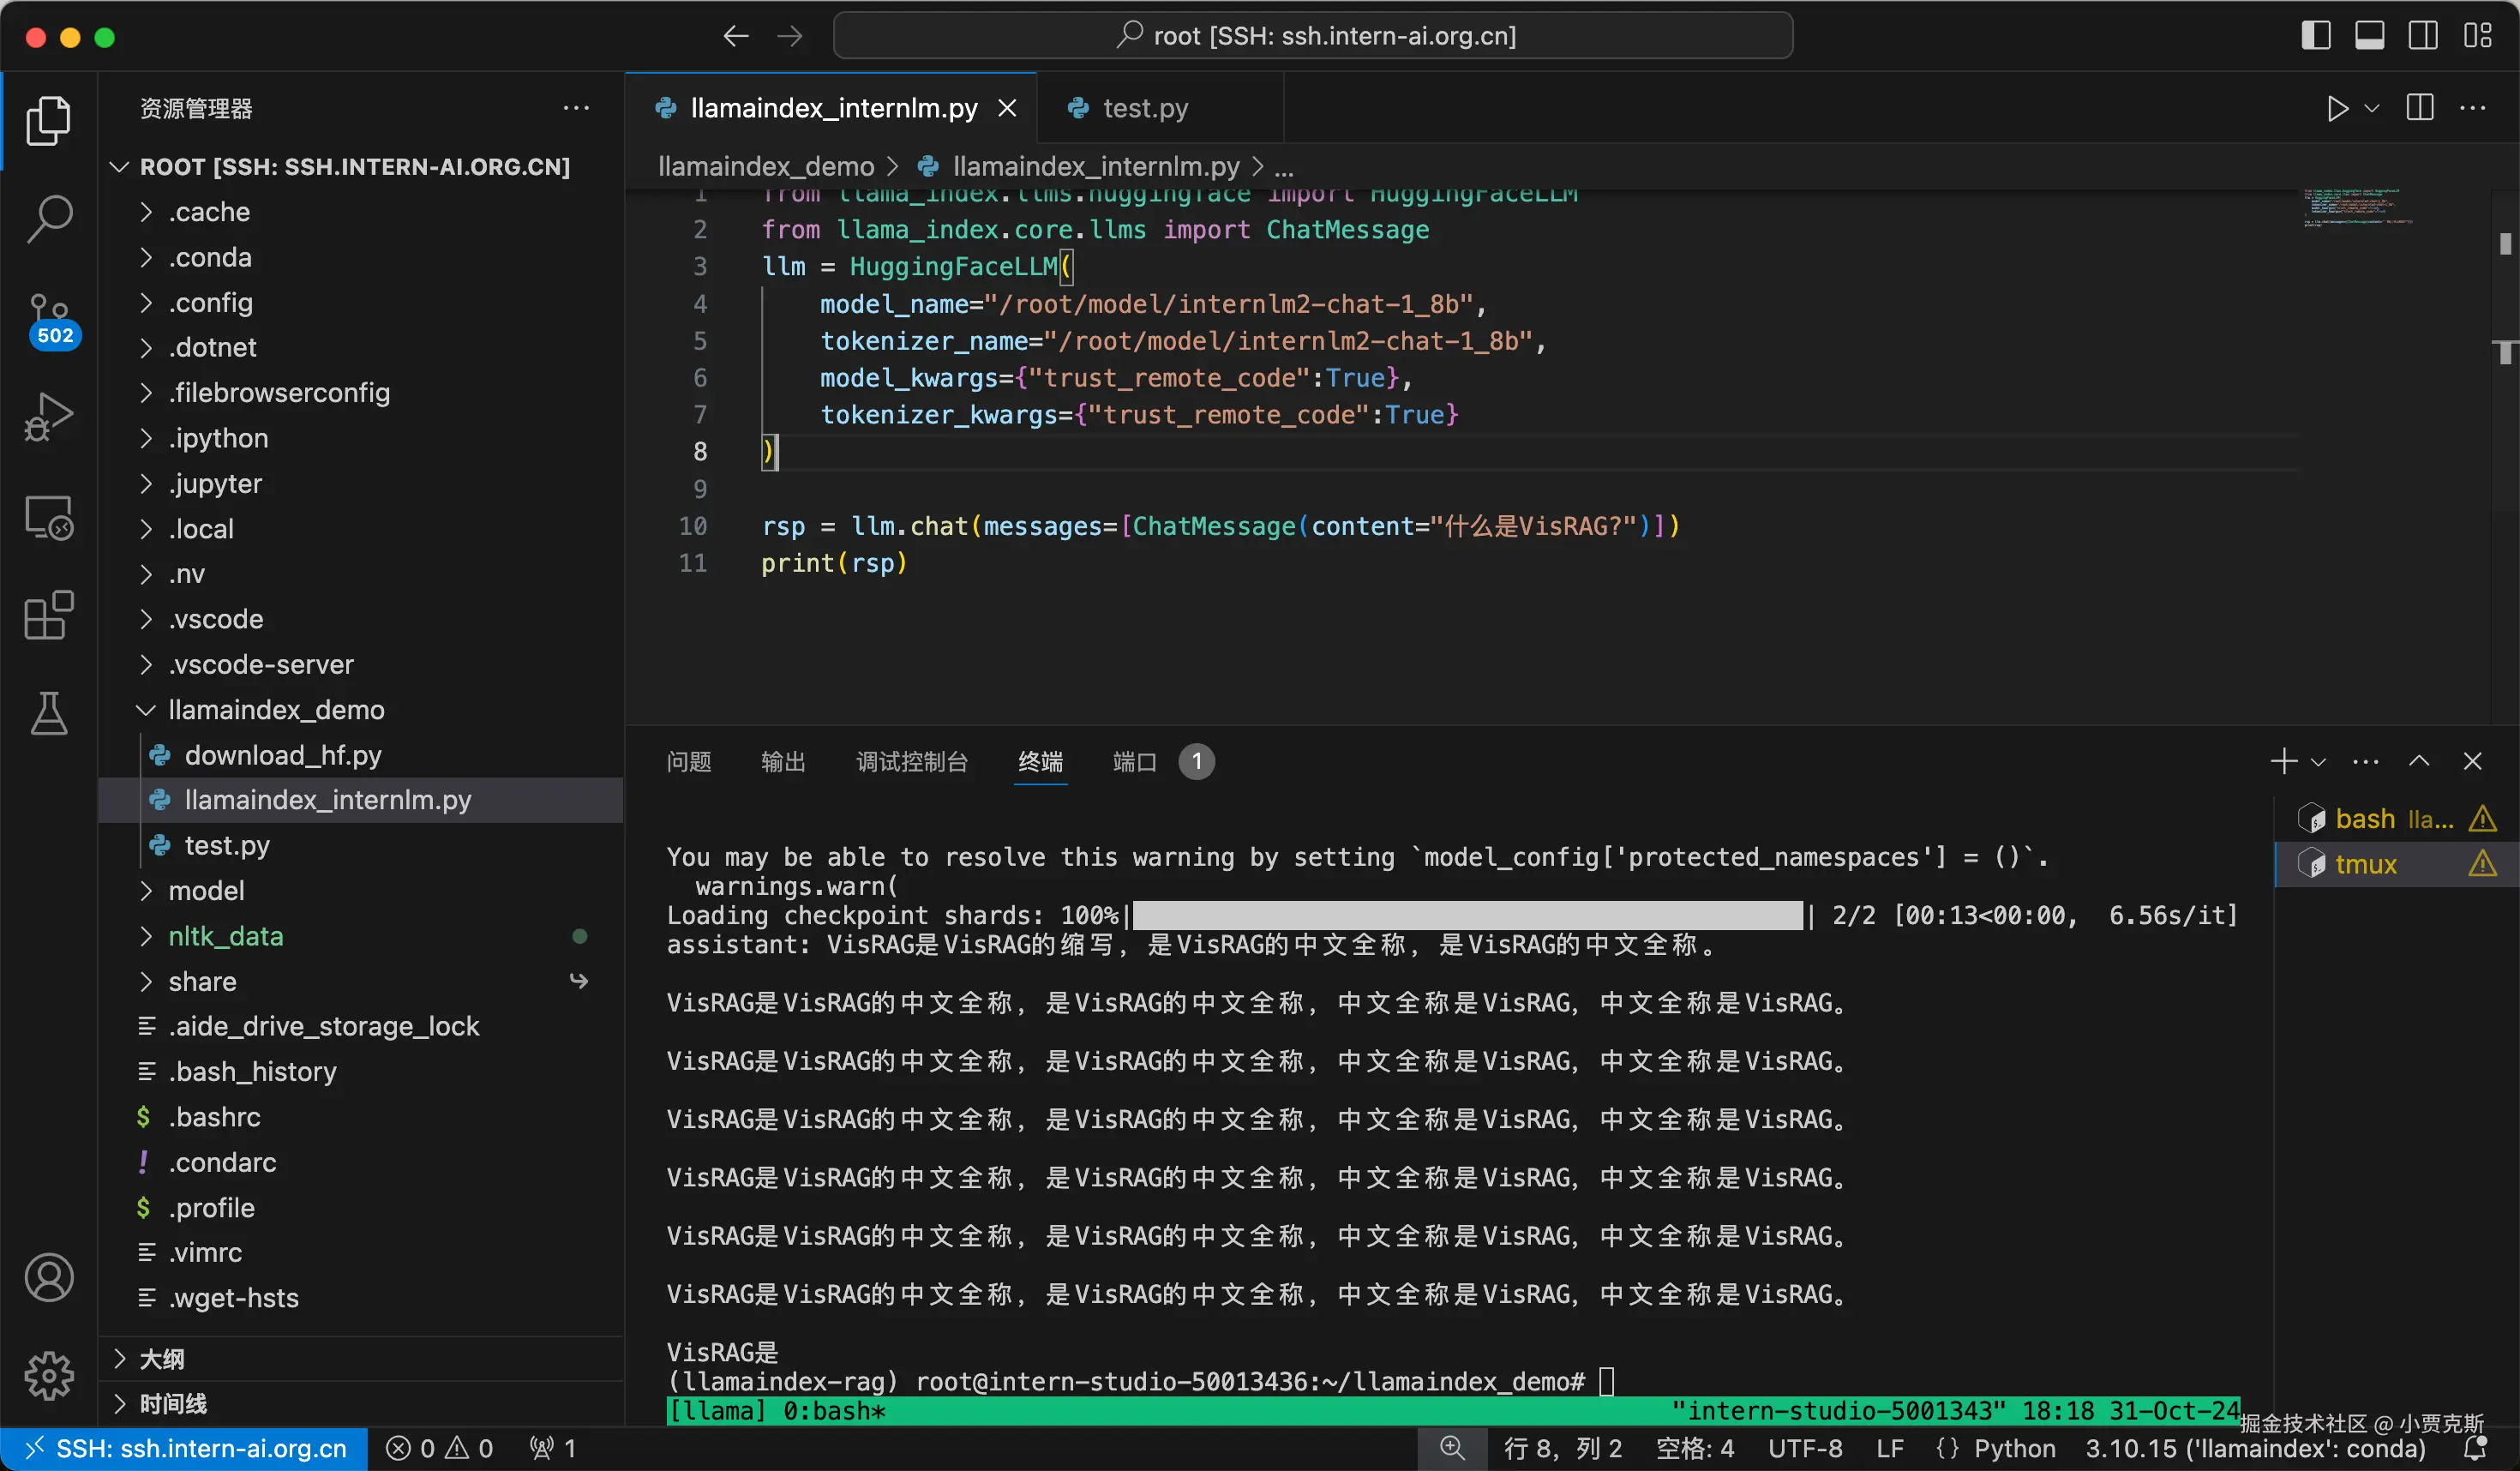Click the SSH remote host status button
The height and width of the screenshot is (1471, 2520).
[x=185, y=1448]
